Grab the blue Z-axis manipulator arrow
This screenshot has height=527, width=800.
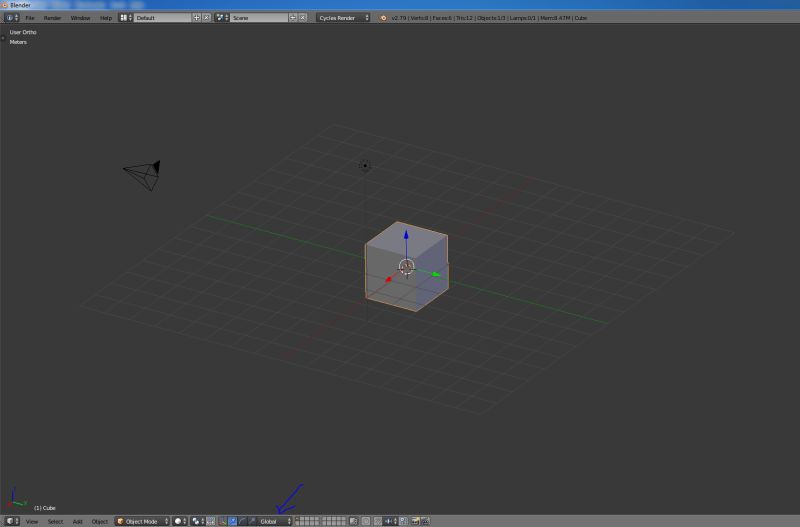coord(406,235)
